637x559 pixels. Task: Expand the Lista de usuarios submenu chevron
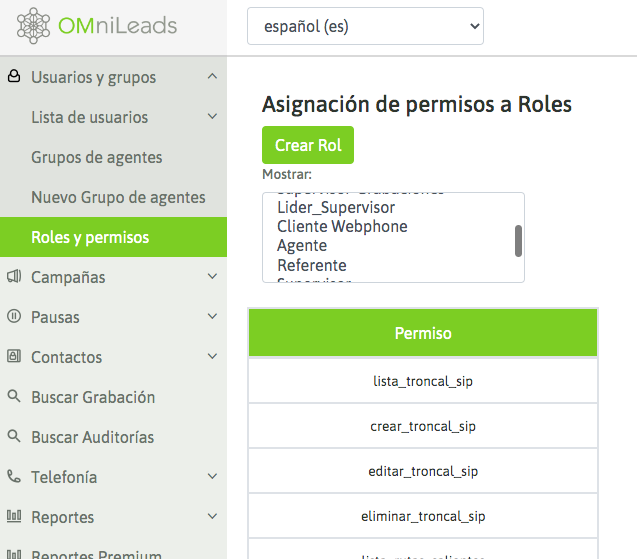[x=212, y=117]
